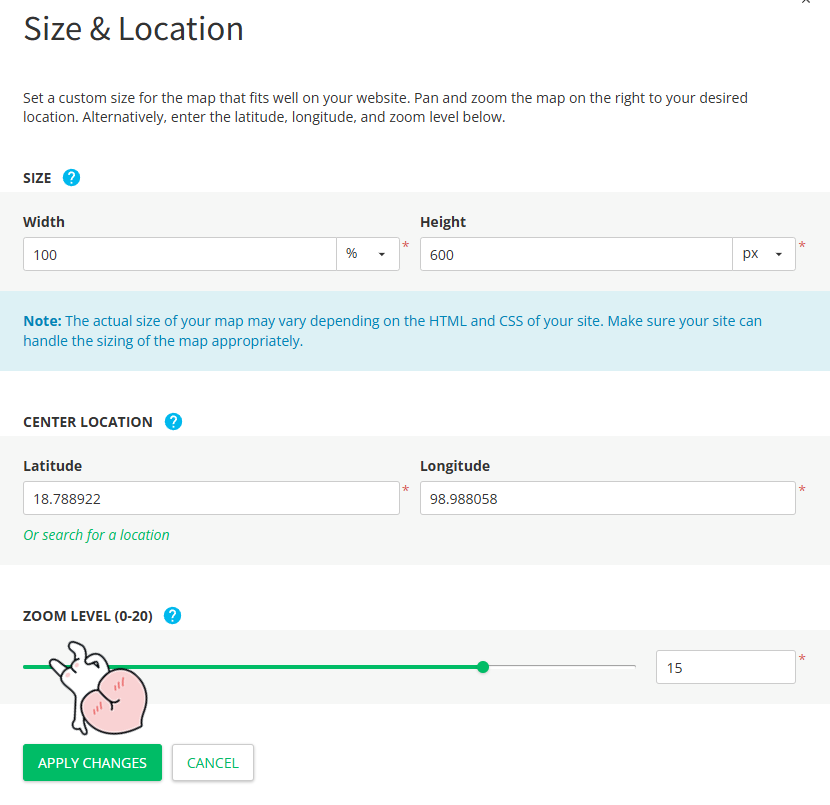This screenshot has width=830, height=805.
Task: Click 'Or search for a location' link
Action: tap(96, 535)
